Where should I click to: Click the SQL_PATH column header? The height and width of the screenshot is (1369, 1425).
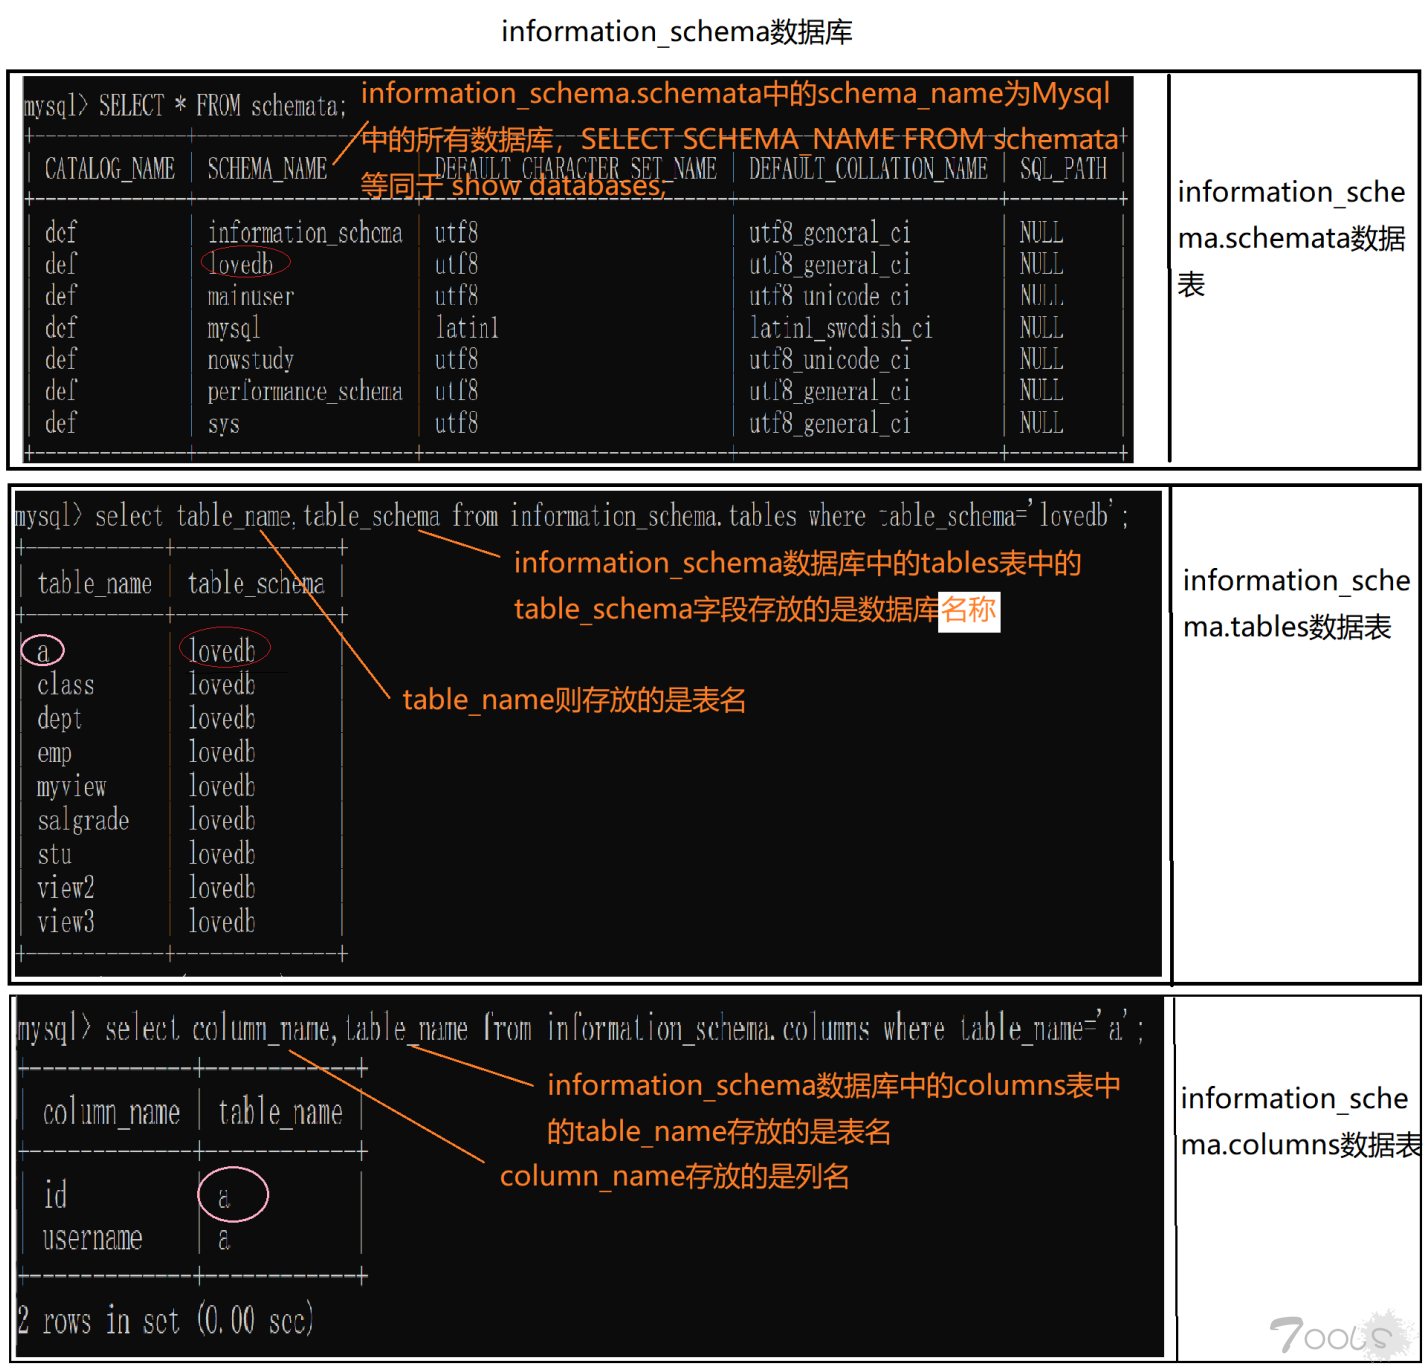pos(1063,169)
